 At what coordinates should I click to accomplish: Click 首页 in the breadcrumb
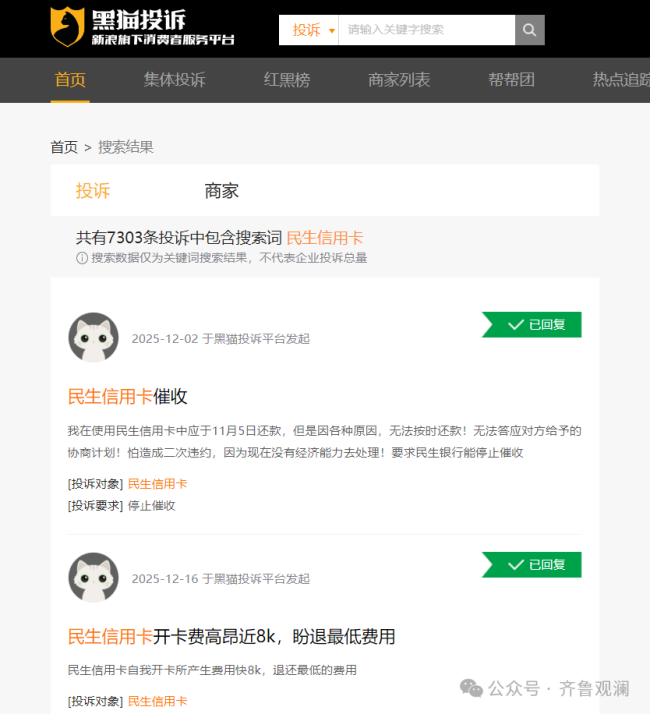(x=64, y=147)
